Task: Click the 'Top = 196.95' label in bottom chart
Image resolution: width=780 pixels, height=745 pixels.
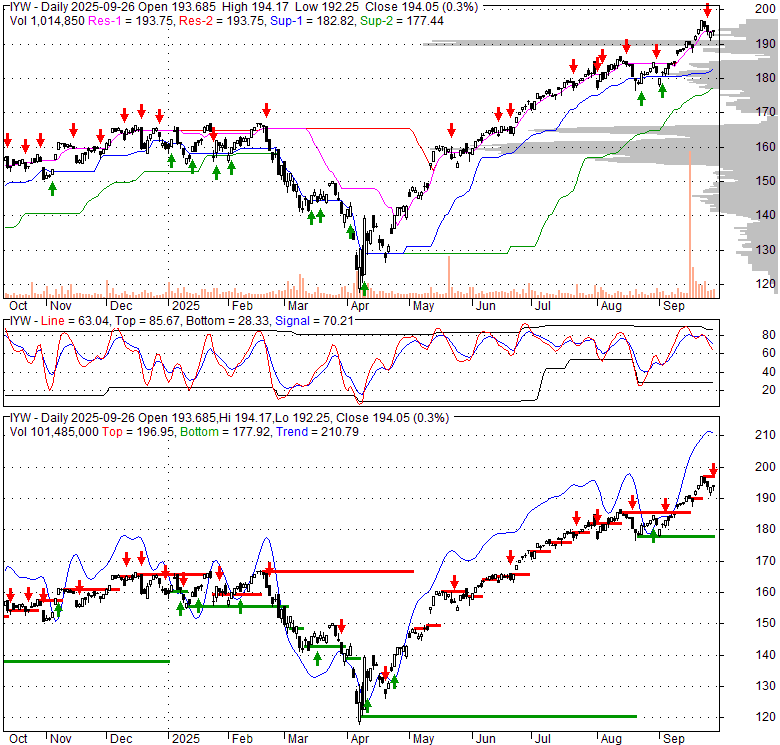Action: point(138,432)
